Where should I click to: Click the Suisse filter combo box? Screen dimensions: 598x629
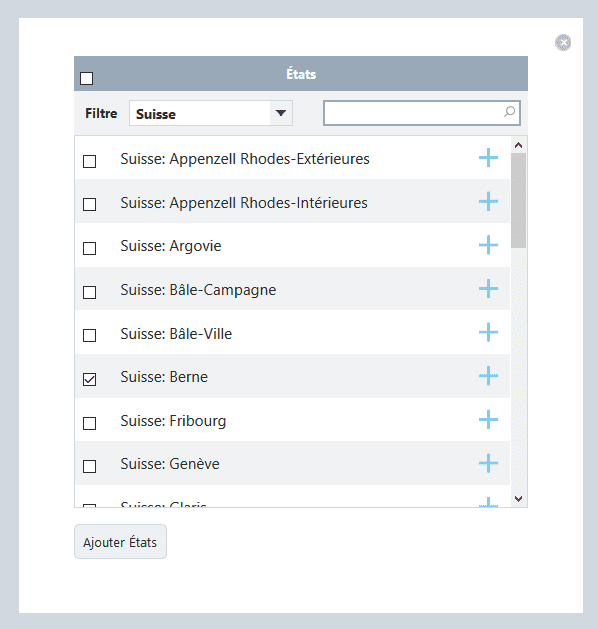click(x=211, y=113)
